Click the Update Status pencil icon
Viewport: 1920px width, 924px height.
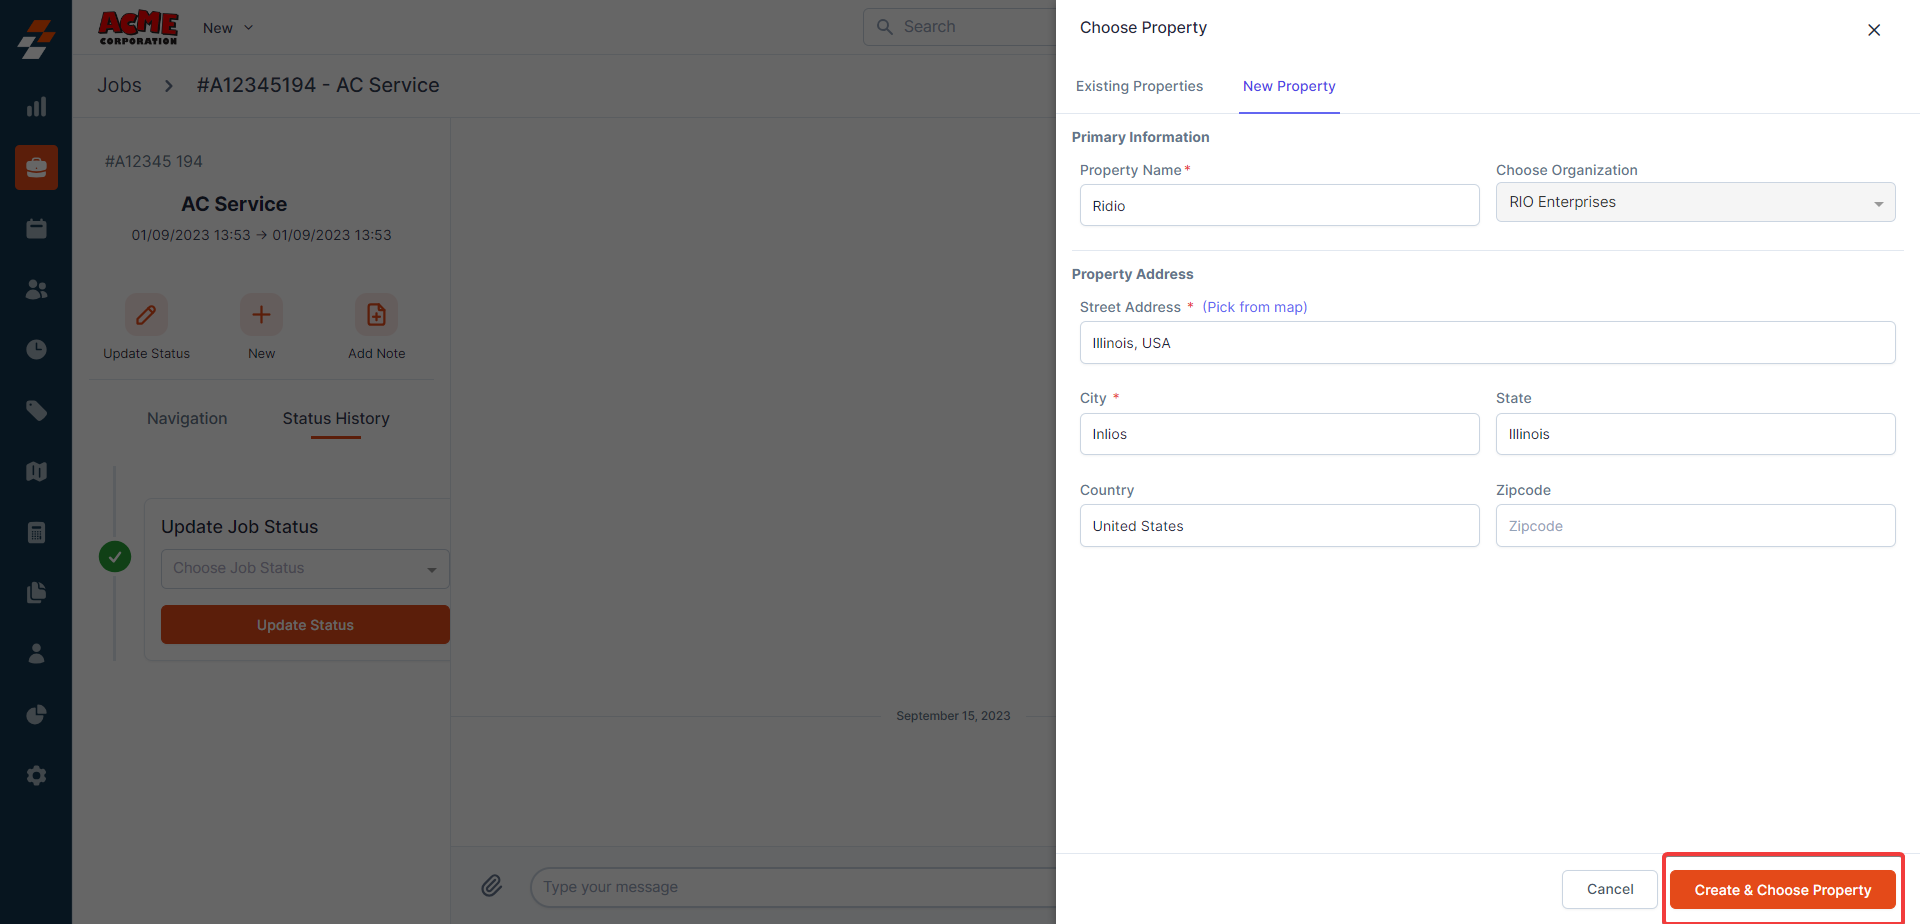point(146,315)
